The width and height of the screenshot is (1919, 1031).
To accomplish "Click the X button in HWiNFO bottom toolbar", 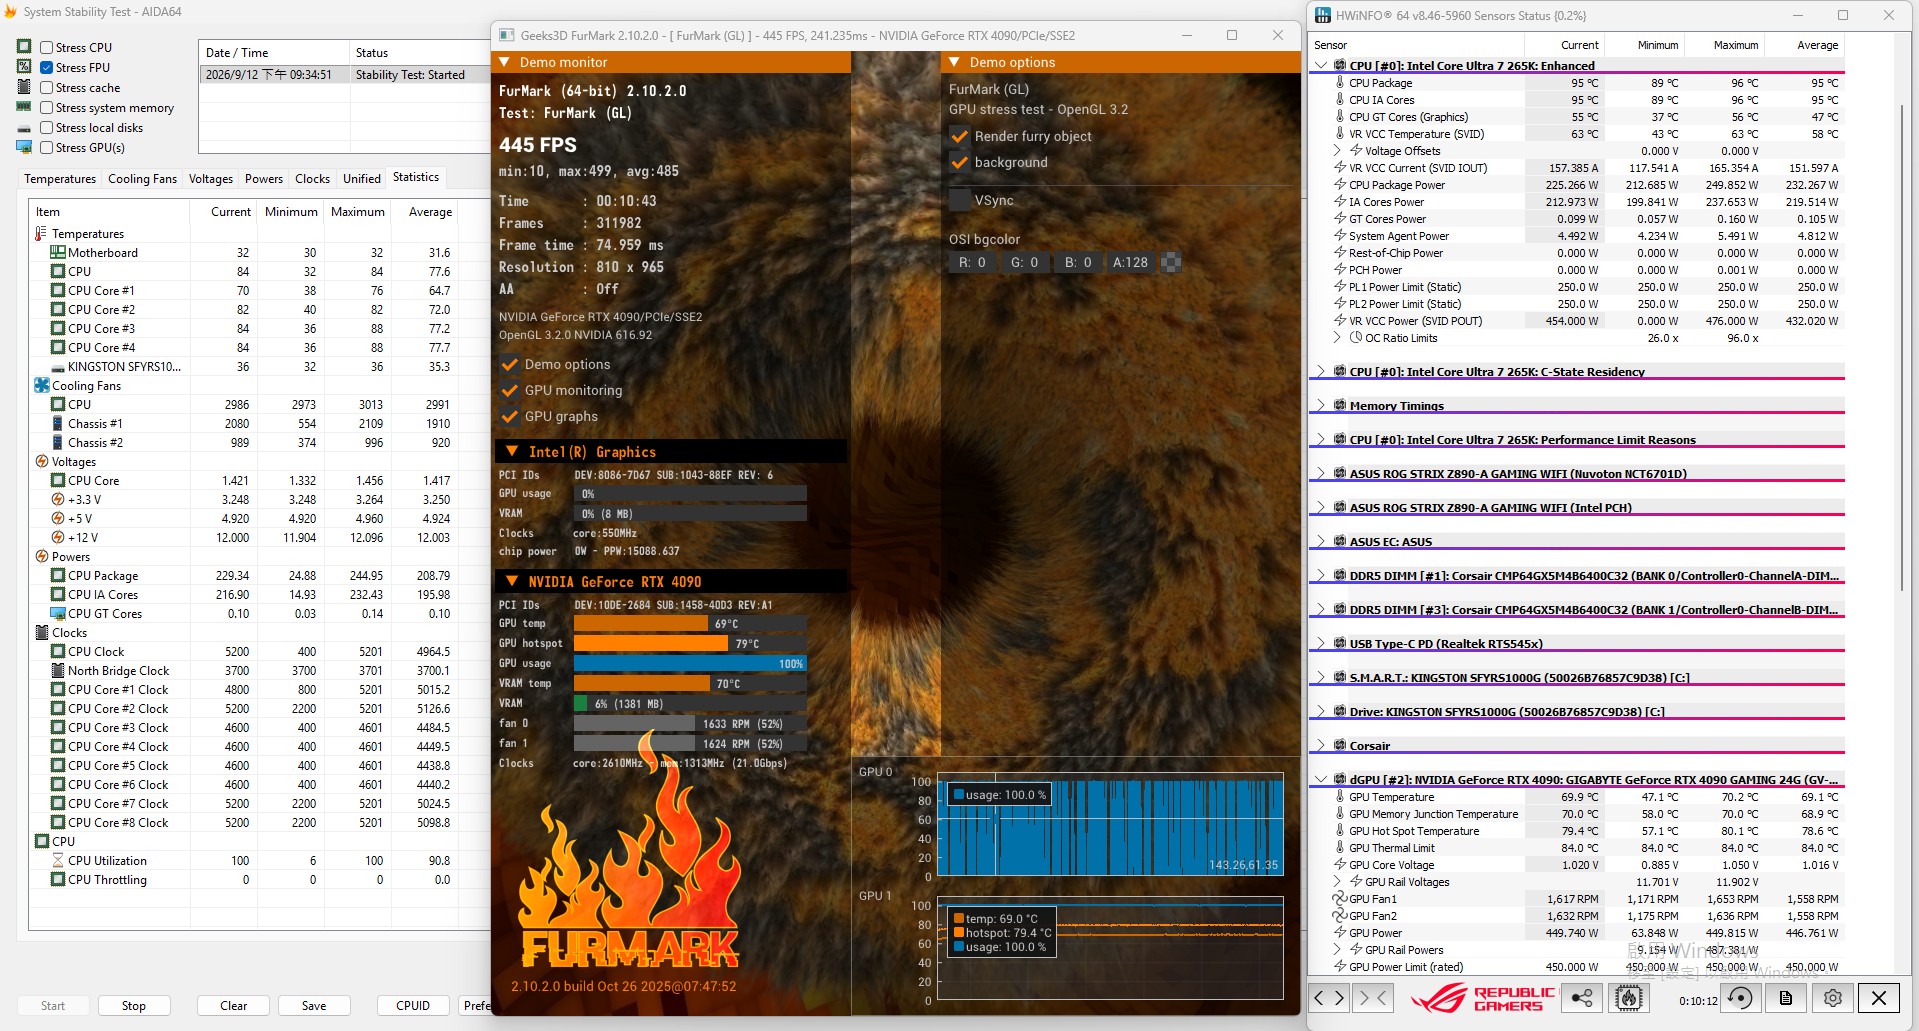I will tap(1879, 998).
